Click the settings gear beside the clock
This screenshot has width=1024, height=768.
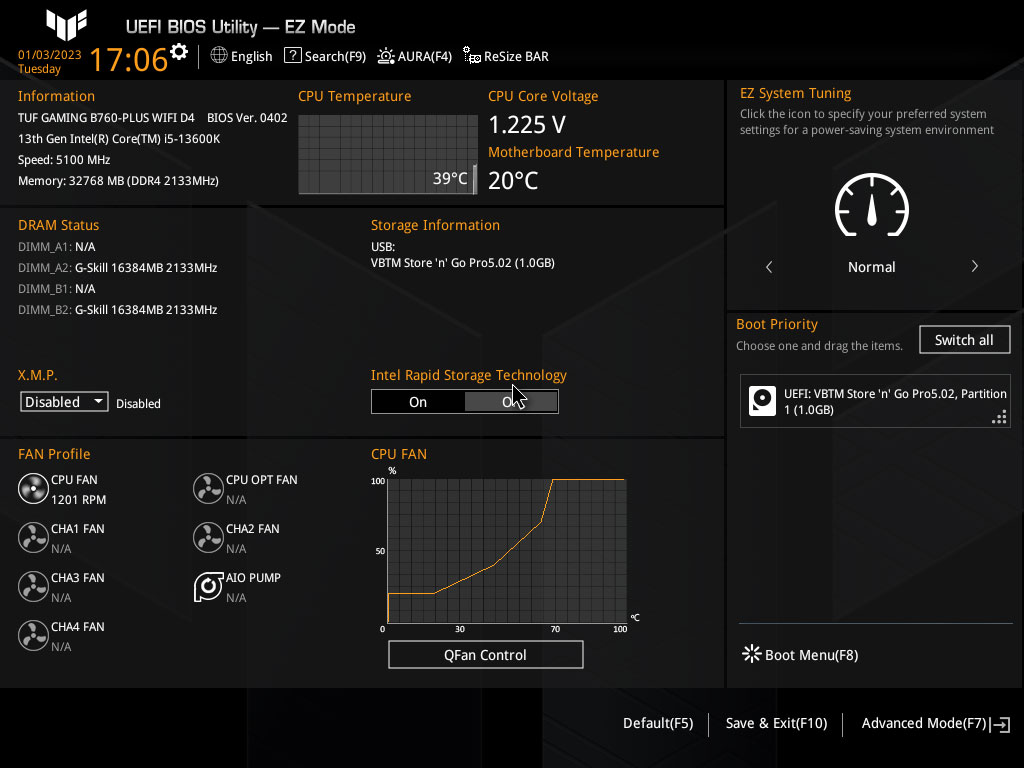click(x=179, y=52)
